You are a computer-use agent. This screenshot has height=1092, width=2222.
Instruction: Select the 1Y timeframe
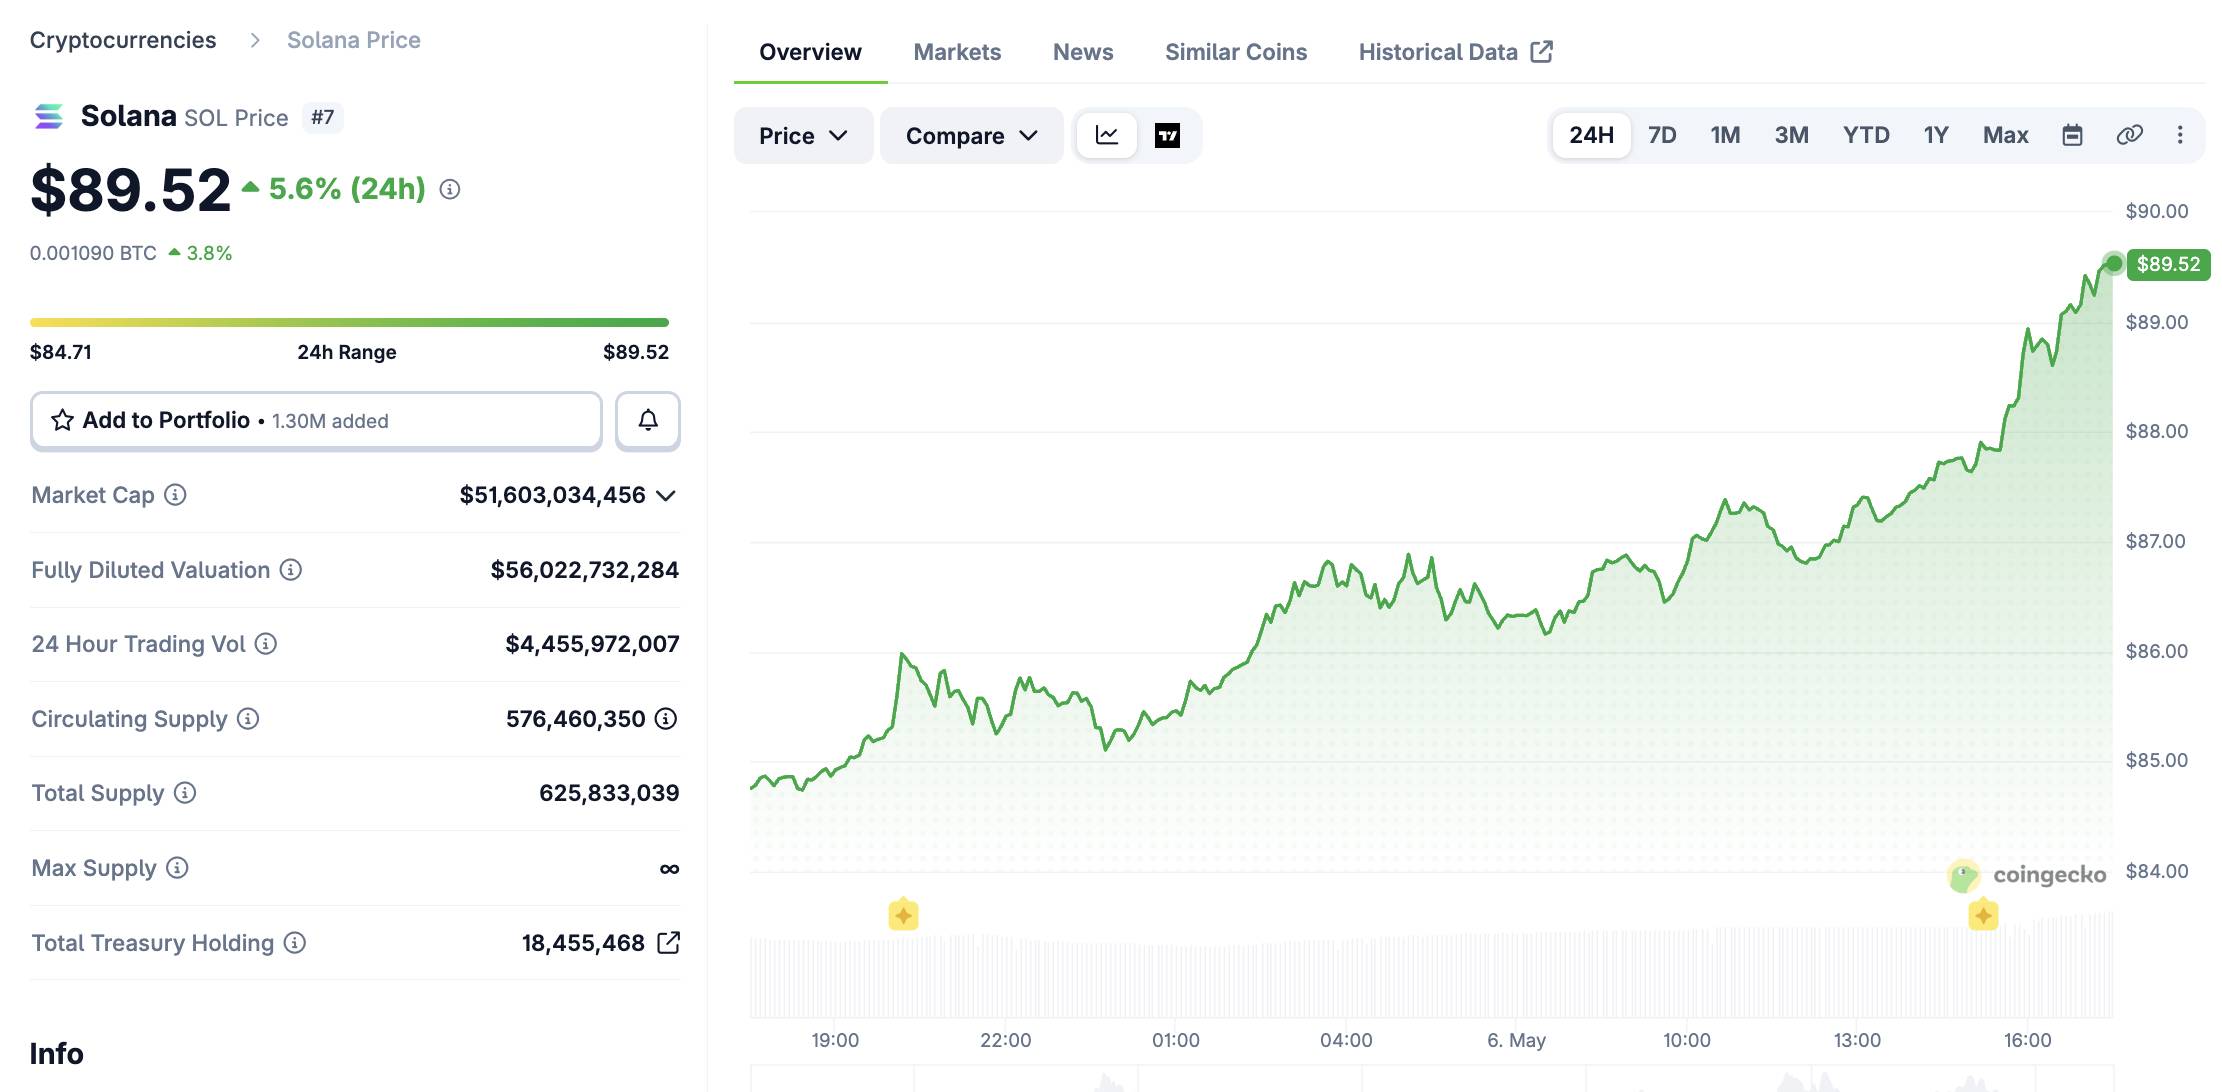[x=1936, y=135]
